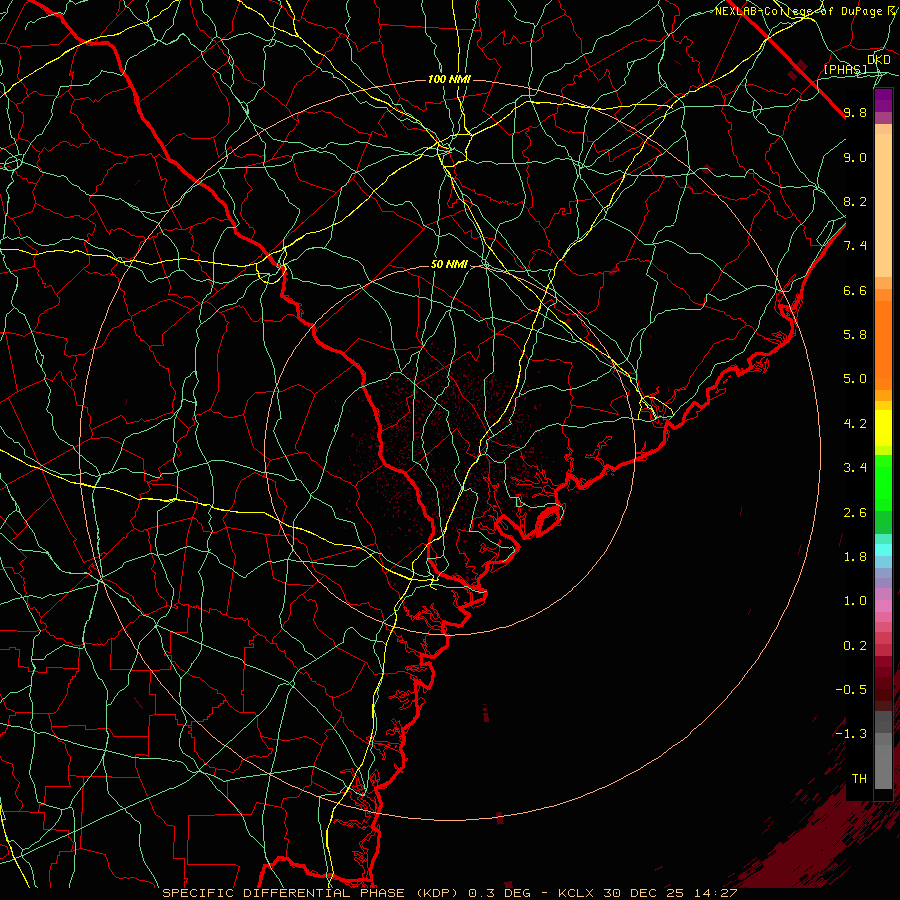Click the "TH" threshold label on the scale

[x=859, y=779]
